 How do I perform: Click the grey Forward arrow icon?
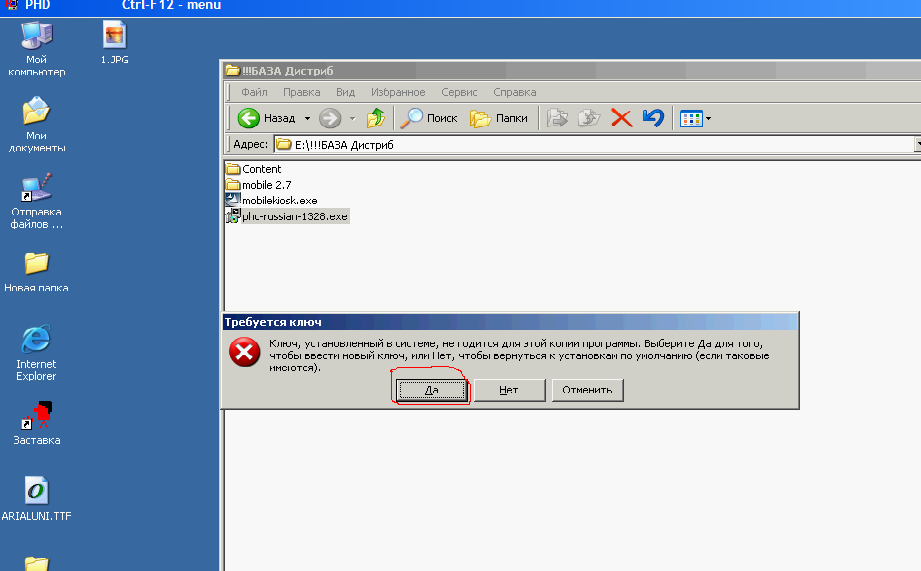click(x=330, y=118)
